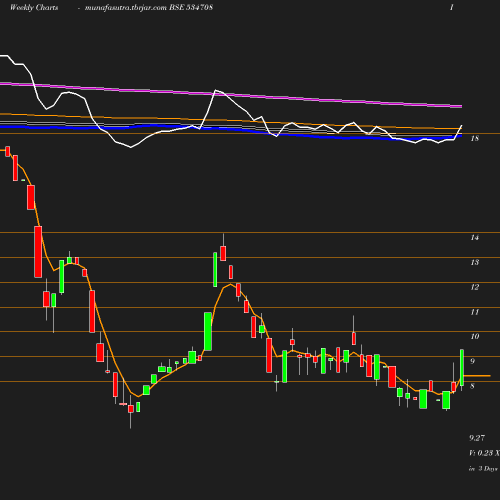The width and height of the screenshot is (500, 500).
Task: Click the tall green candle at far right
Action: click(x=462, y=368)
